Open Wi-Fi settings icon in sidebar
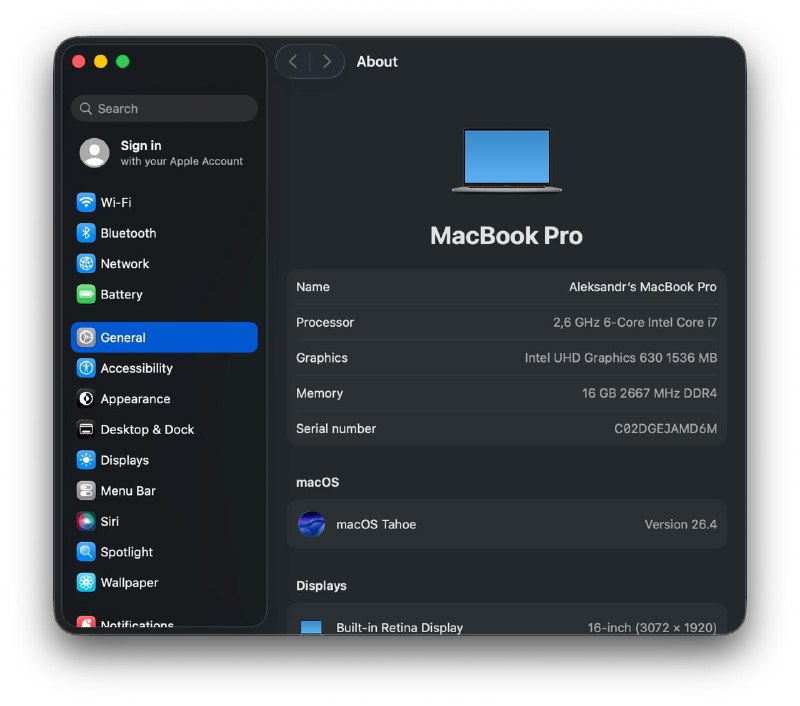The height and width of the screenshot is (706, 800). (86, 202)
